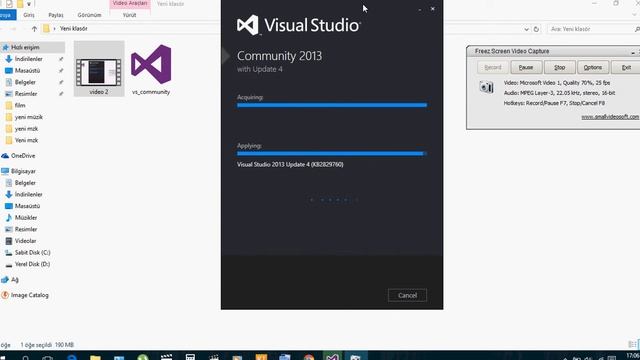
Task: Click the pin icon beside İndirilenler
Action: click(x=61, y=59)
